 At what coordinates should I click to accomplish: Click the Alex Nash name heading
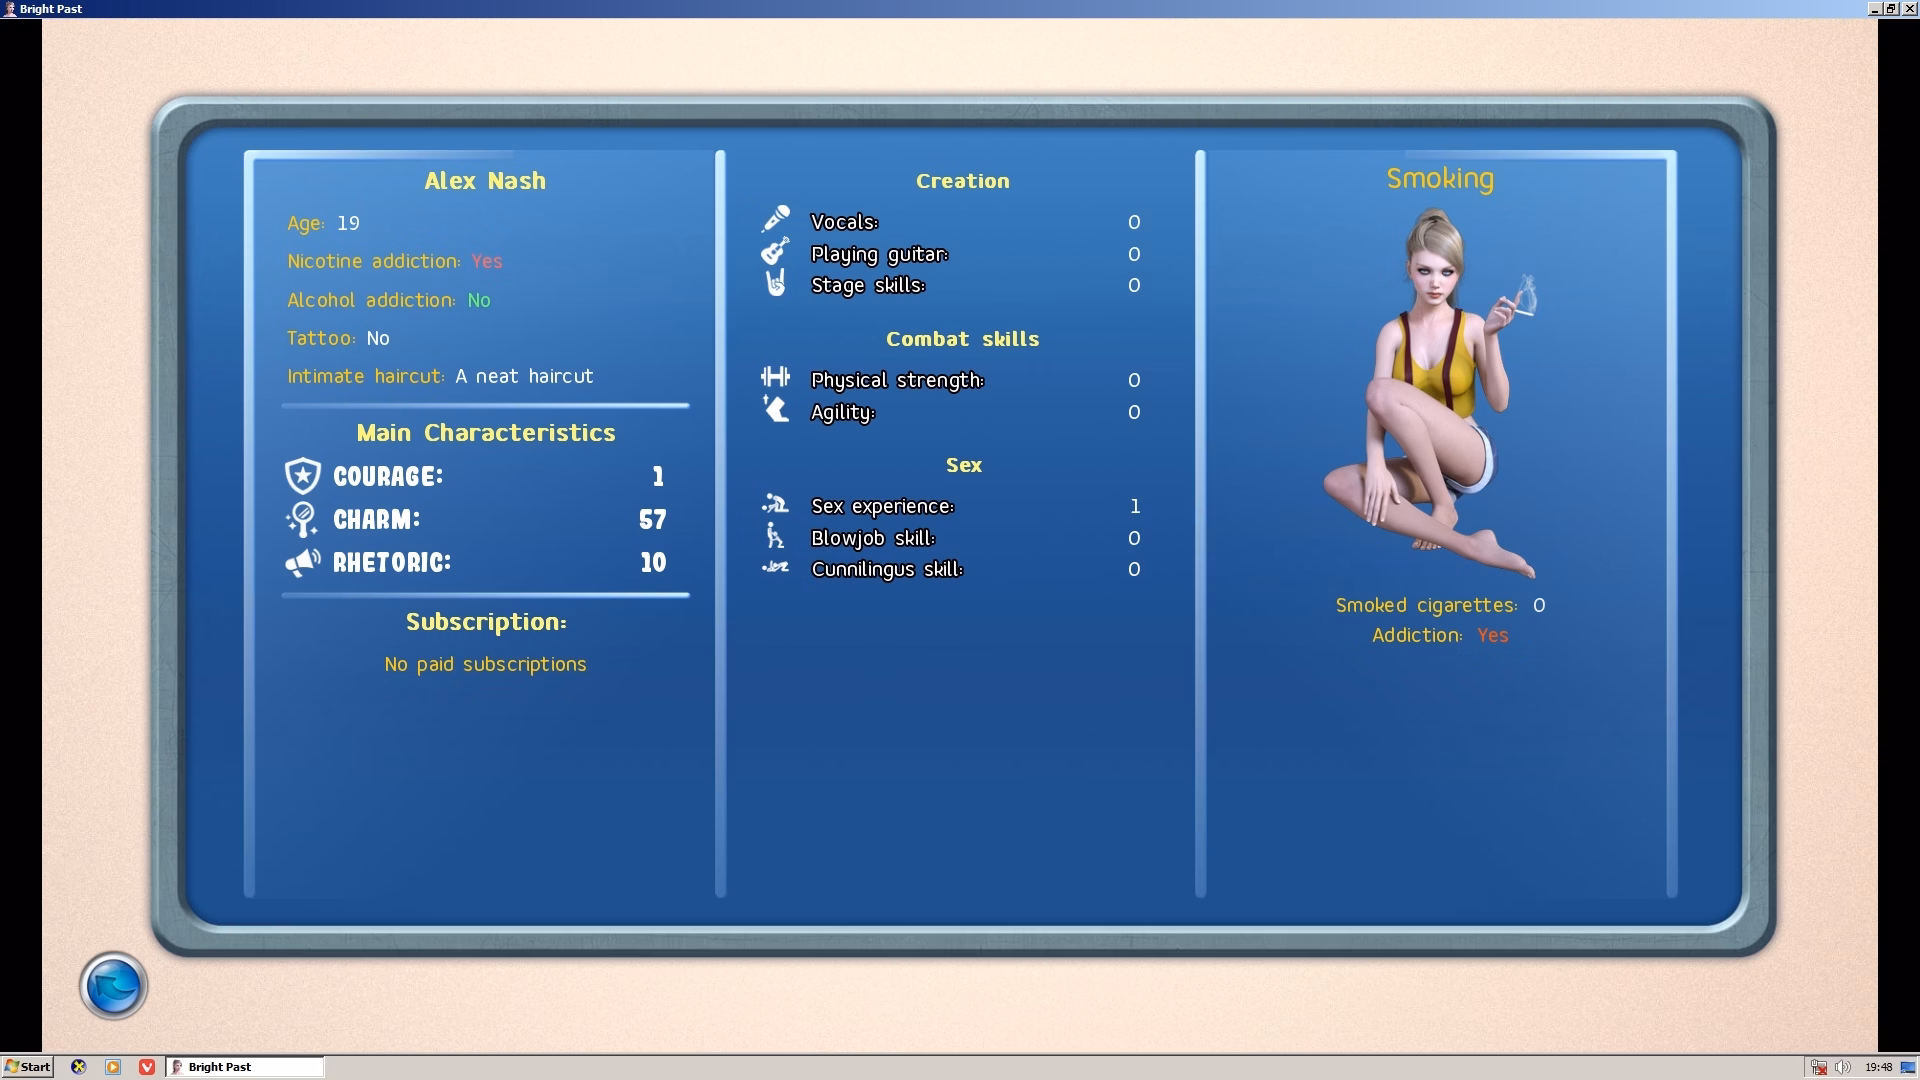coord(485,181)
